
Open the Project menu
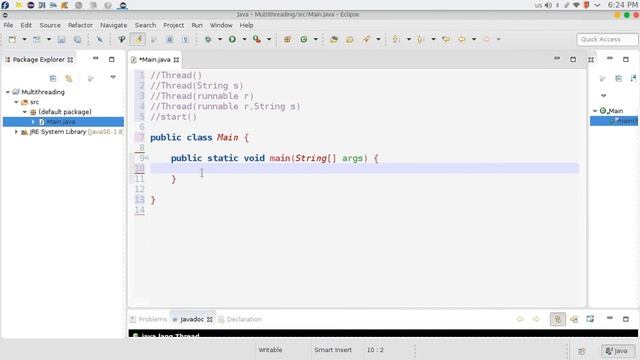173,25
